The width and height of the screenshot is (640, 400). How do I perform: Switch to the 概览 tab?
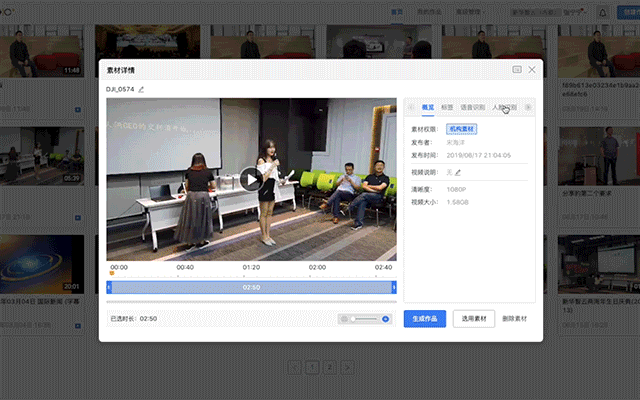pyautogui.click(x=427, y=107)
